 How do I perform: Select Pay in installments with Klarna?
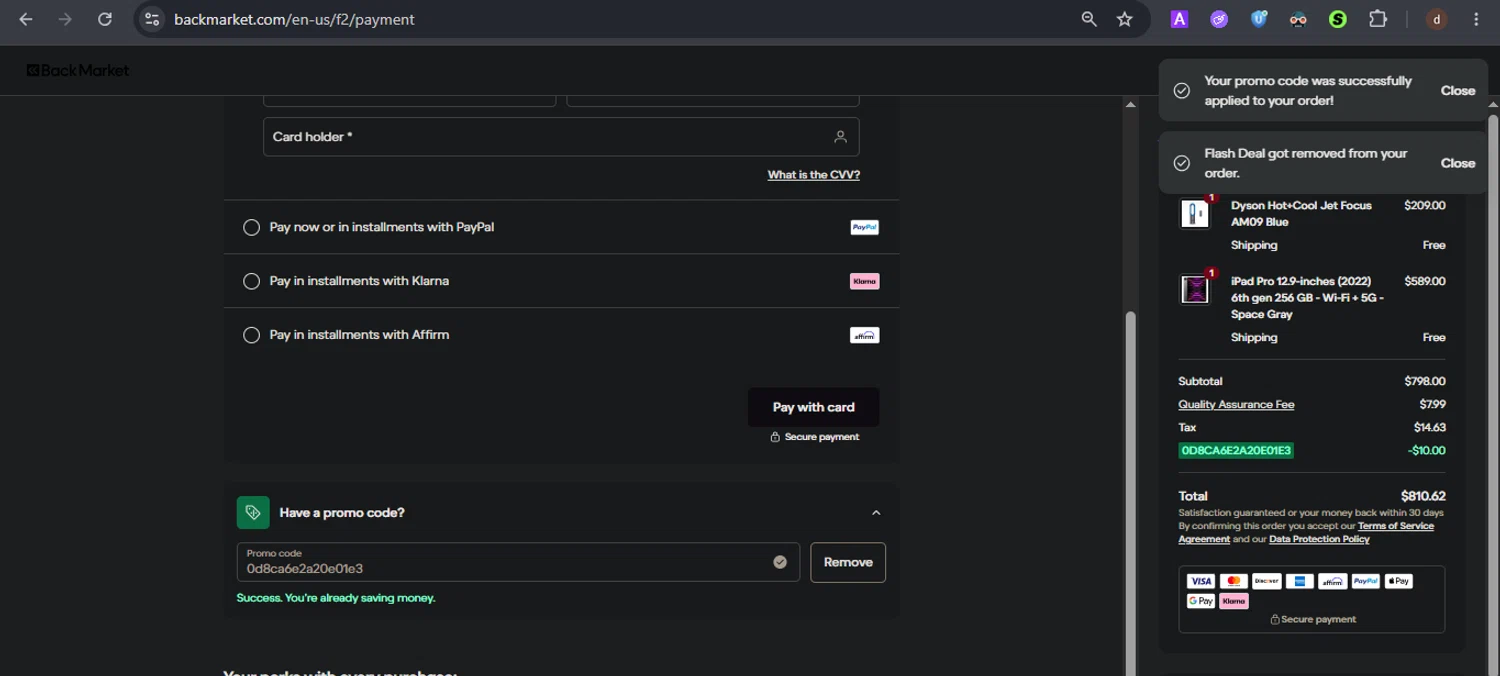[251, 281]
